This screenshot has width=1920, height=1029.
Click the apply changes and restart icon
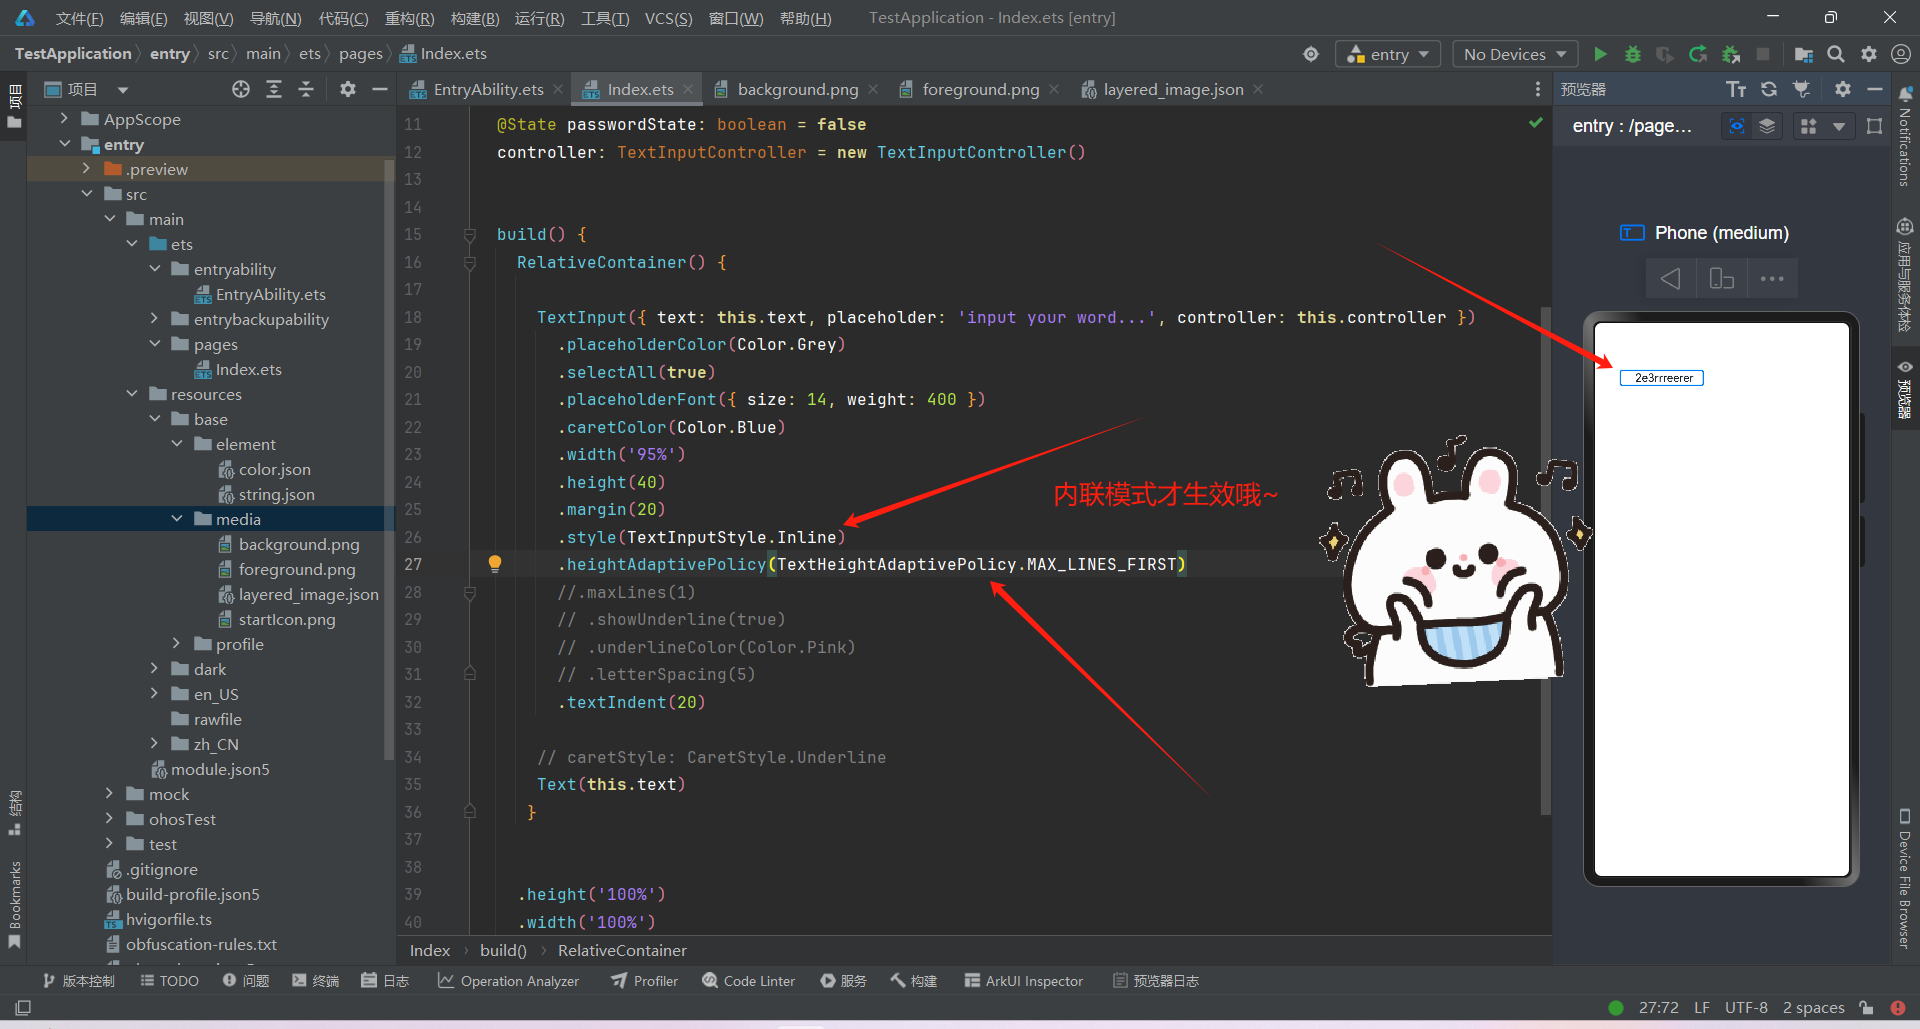[1698, 54]
